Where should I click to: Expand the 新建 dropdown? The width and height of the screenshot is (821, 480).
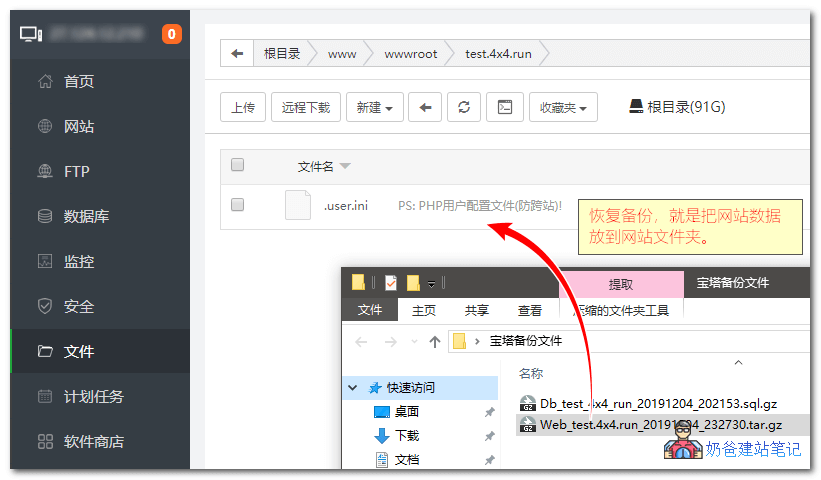[x=375, y=107]
